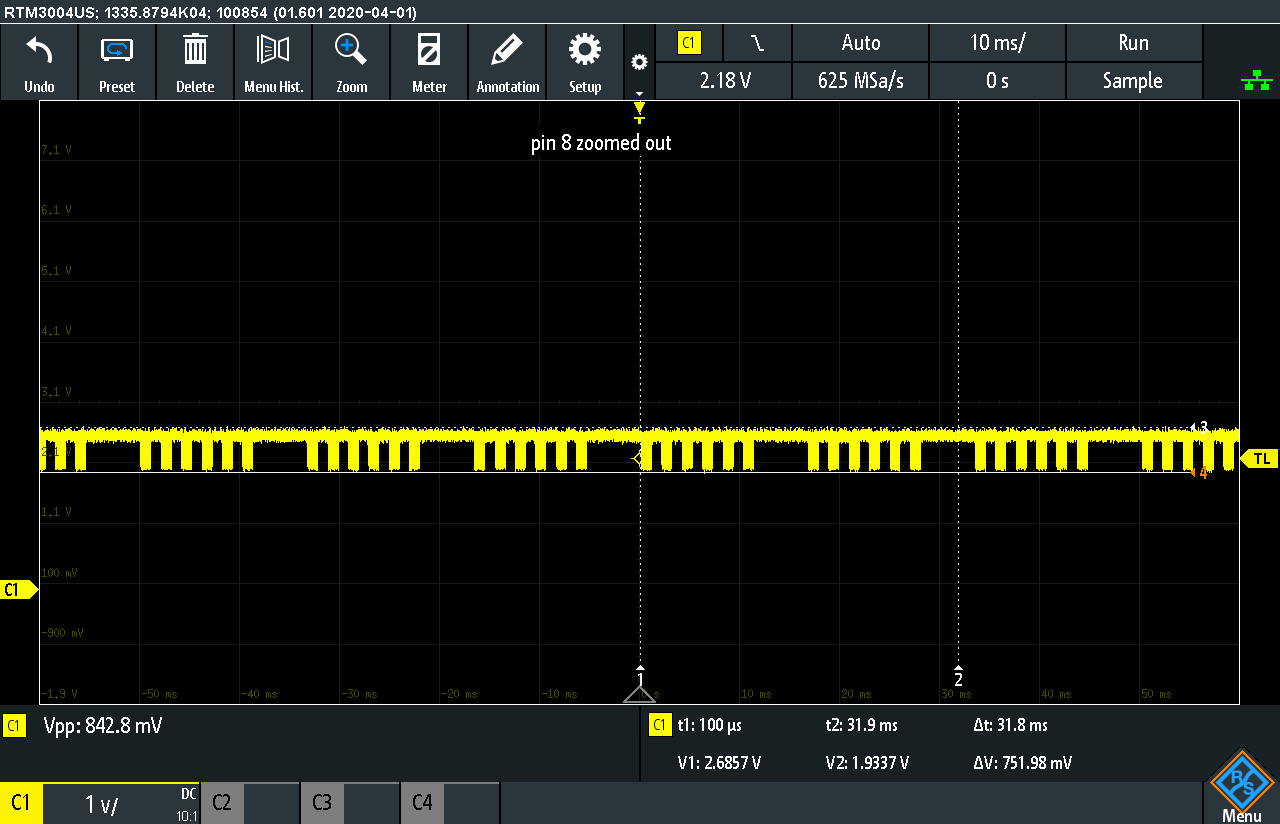Select the ΔV: 751.98 mV readout

pyautogui.click(x=1022, y=763)
